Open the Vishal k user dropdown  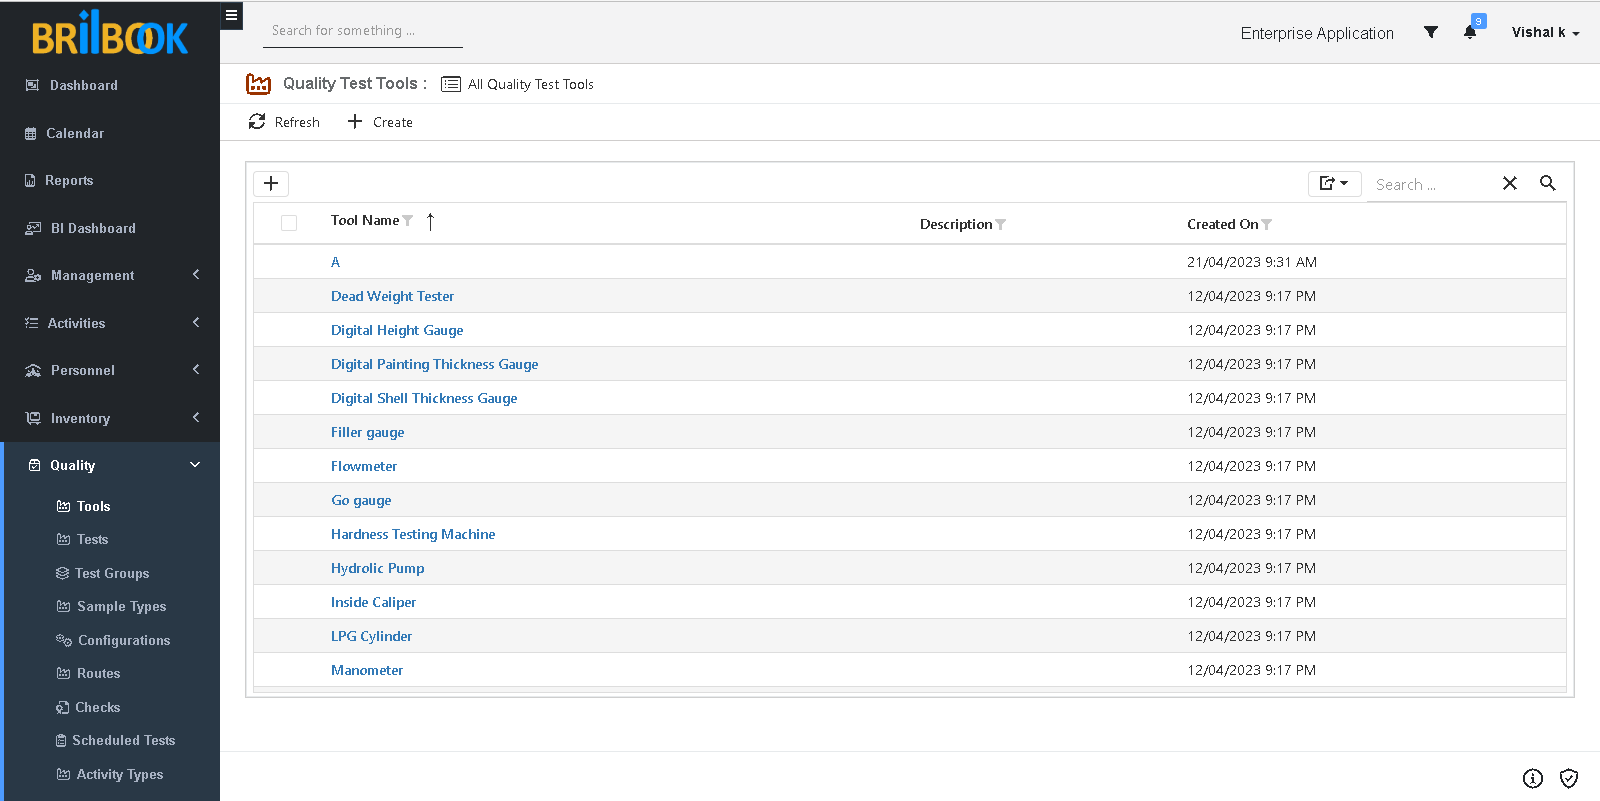[x=1545, y=32]
